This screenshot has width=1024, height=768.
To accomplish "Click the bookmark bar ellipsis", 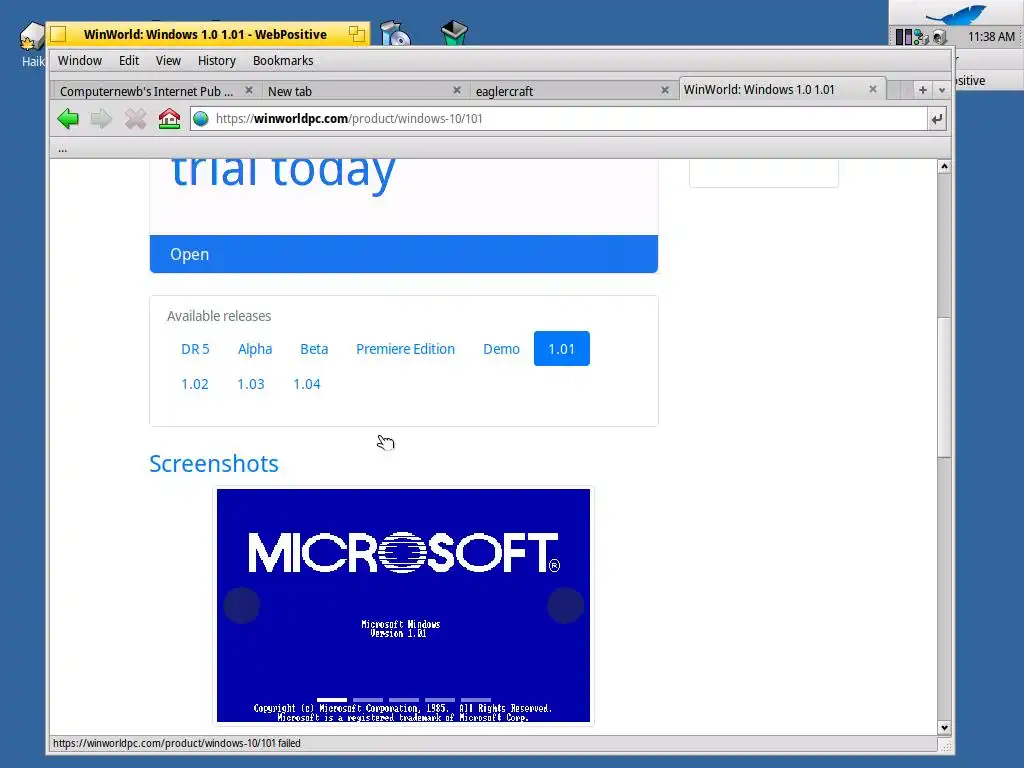I will point(63,150).
